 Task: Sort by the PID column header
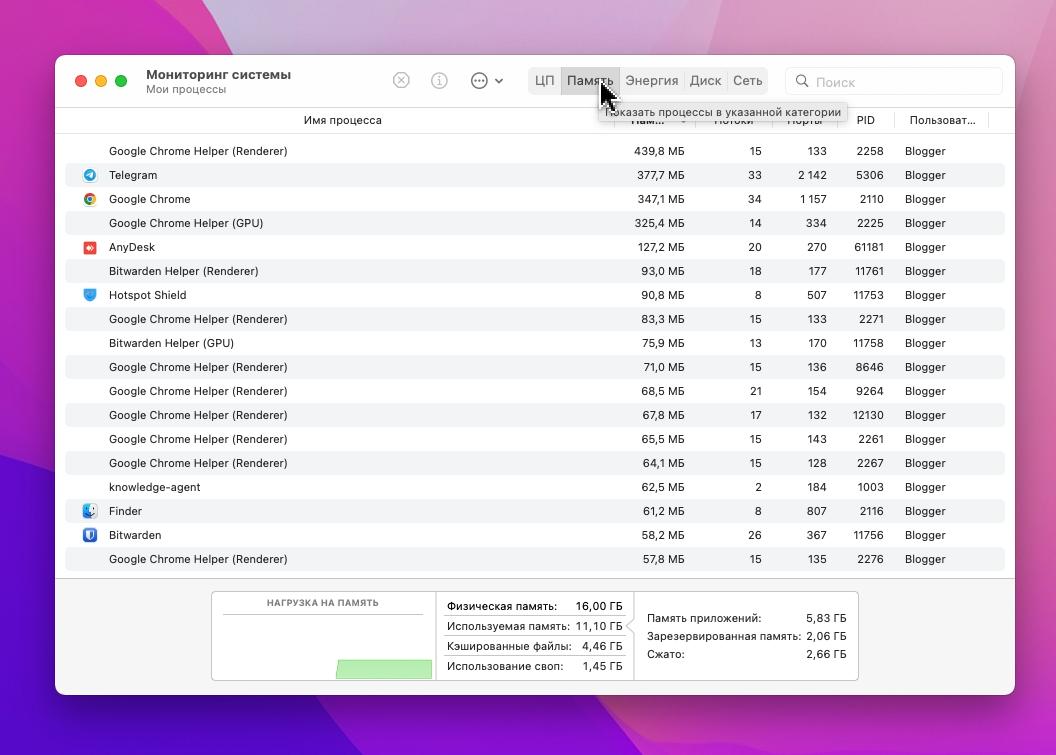point(865,121)
